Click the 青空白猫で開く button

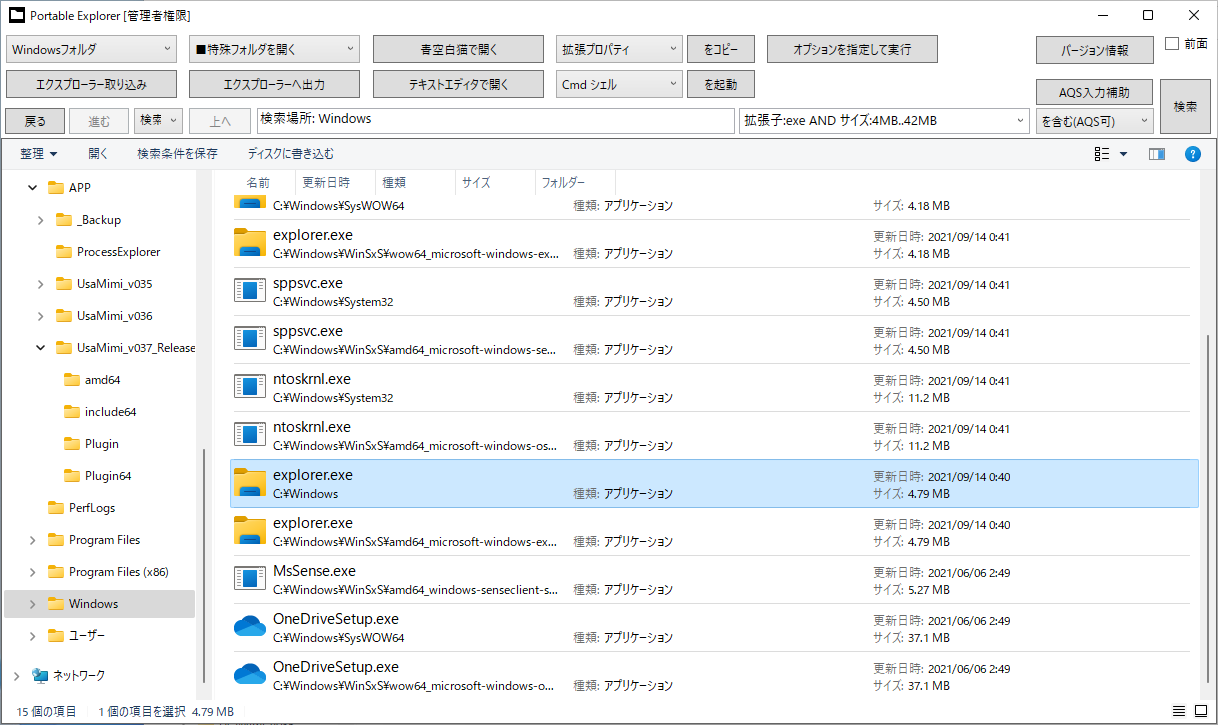pos(458,49)
